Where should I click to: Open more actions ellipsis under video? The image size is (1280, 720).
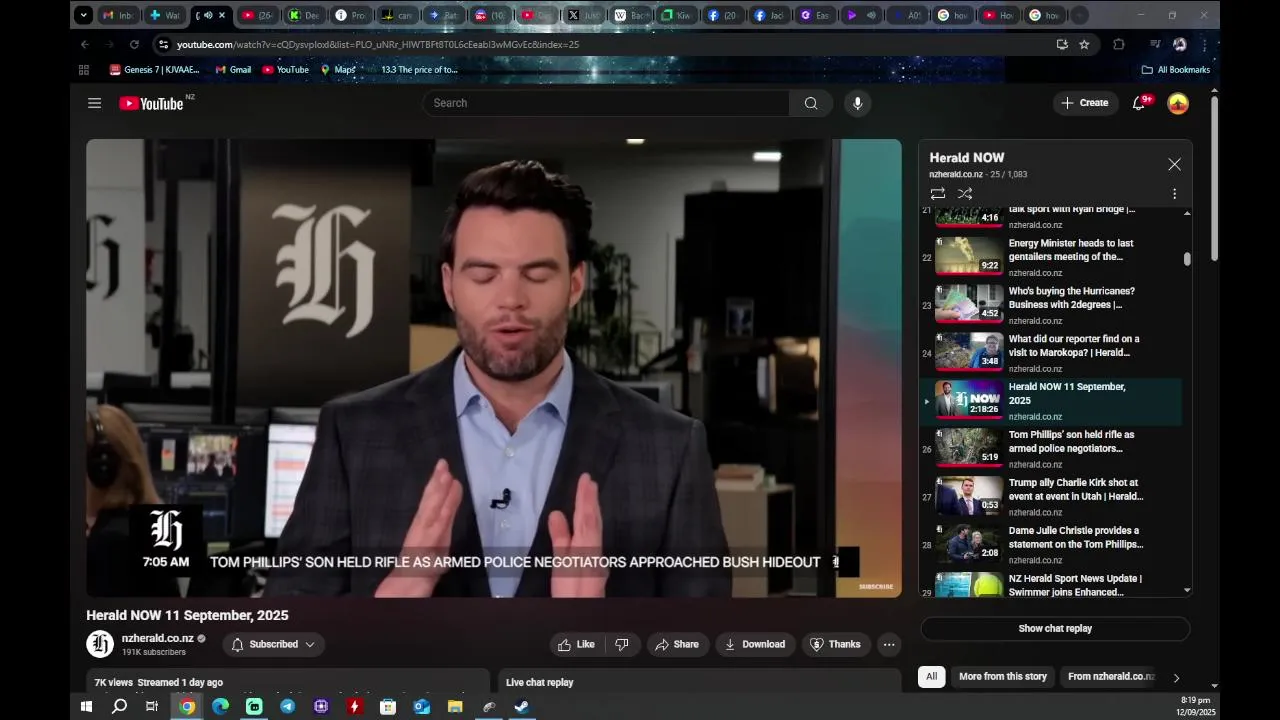889,645
